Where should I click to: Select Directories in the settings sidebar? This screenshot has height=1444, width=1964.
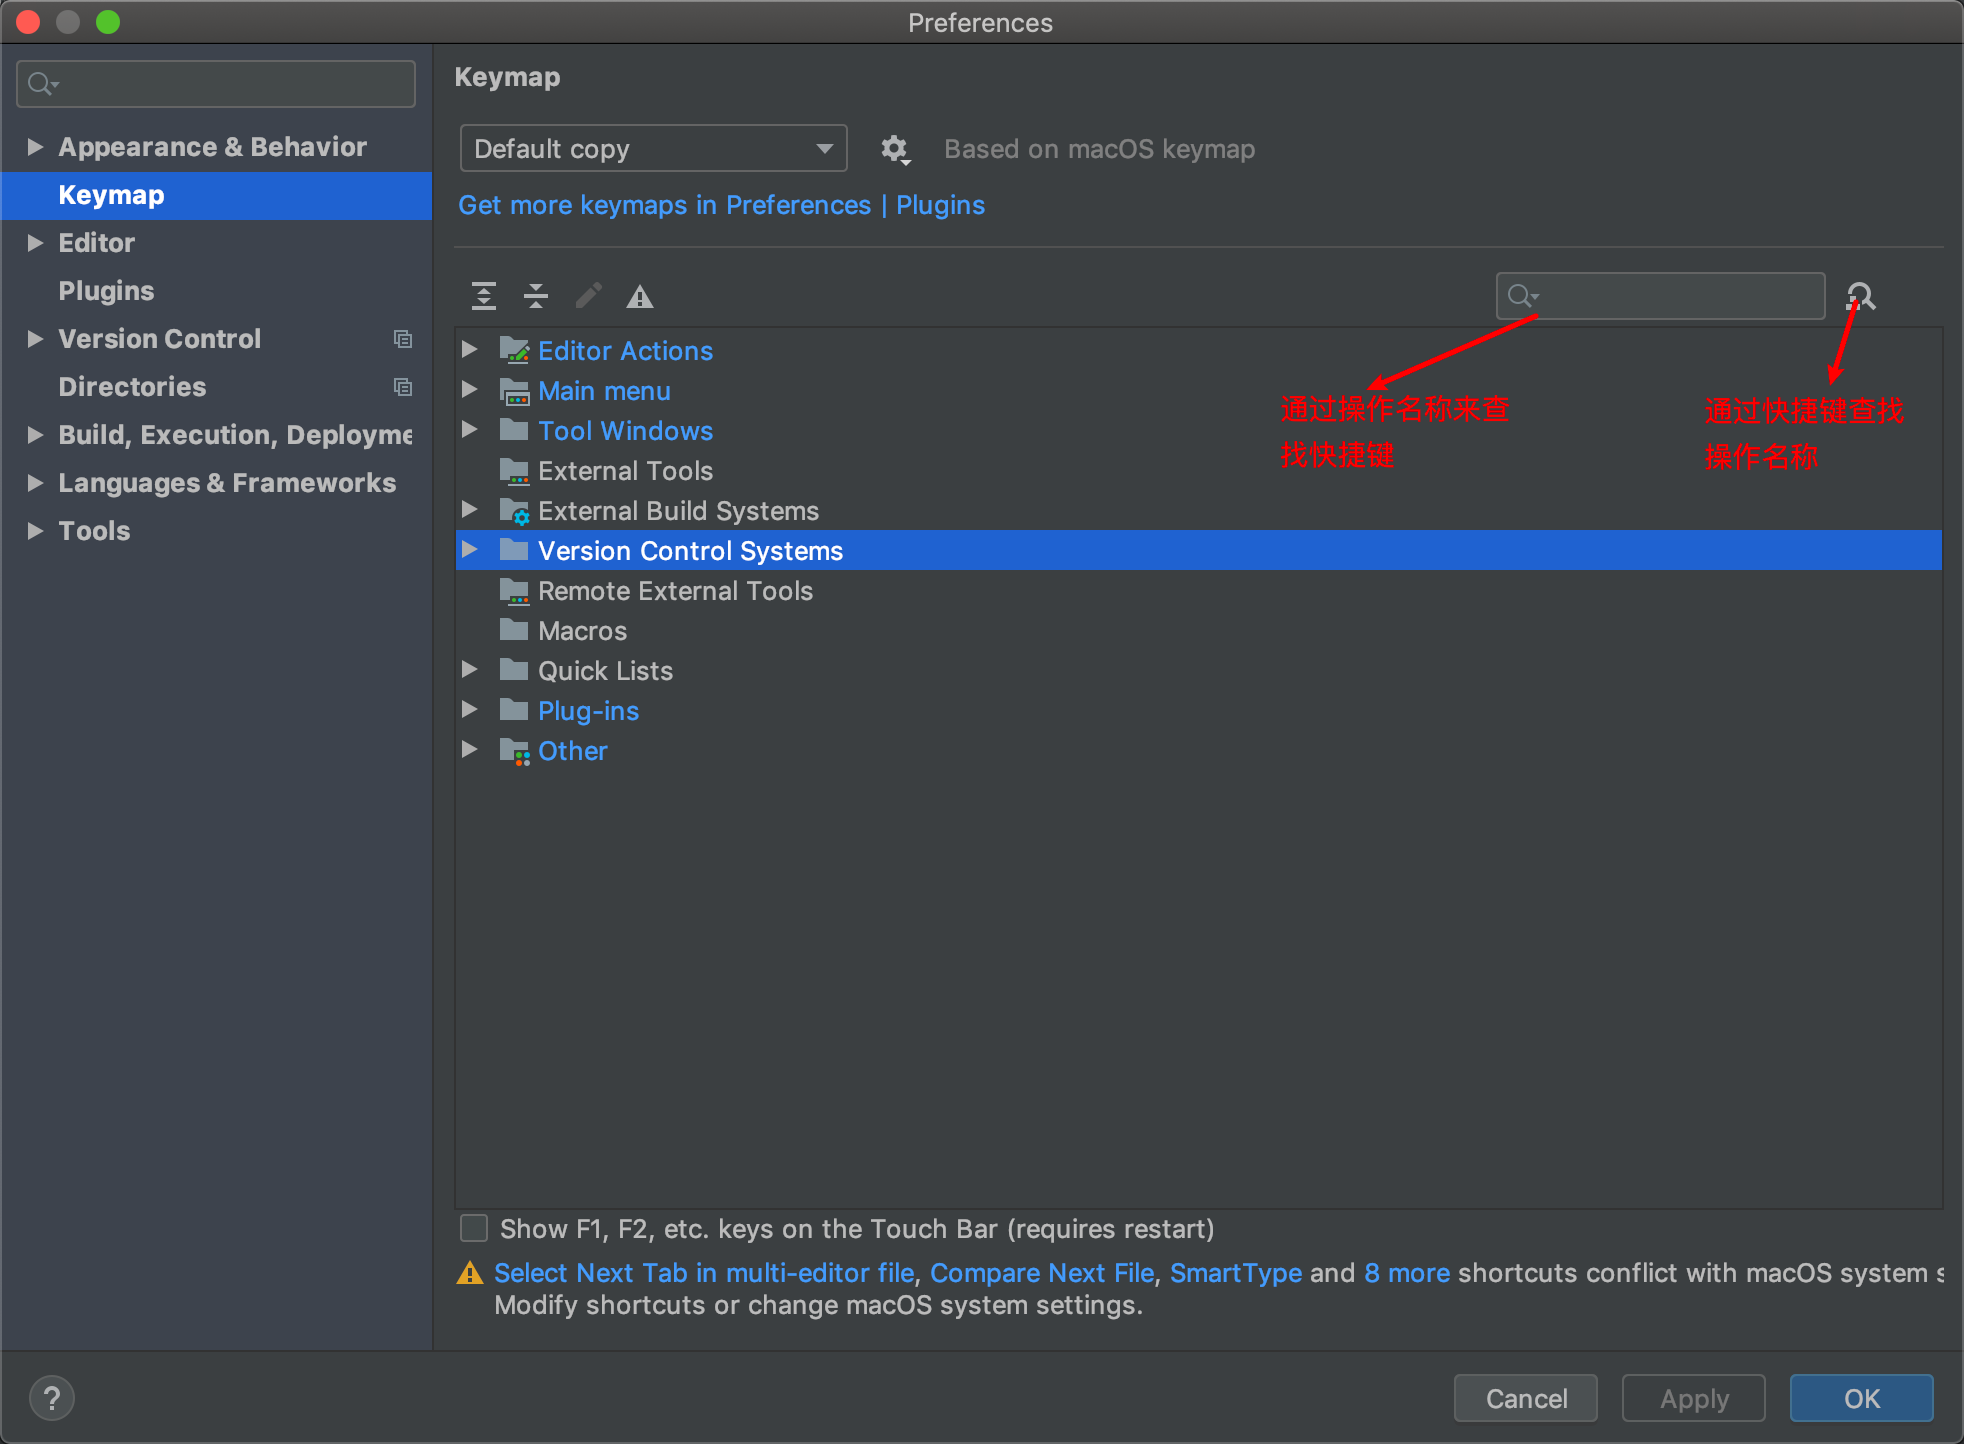tap(132, 387)
